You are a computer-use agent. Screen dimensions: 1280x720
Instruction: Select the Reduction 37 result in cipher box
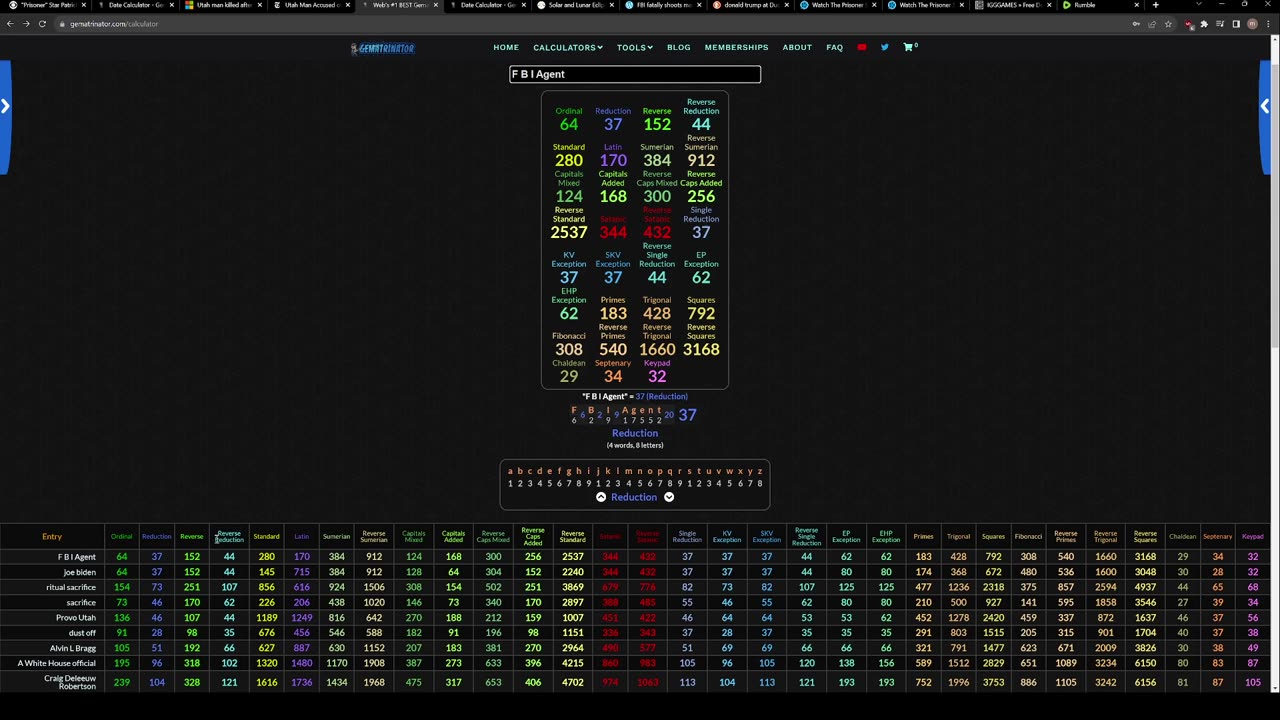tap(613, 120)
